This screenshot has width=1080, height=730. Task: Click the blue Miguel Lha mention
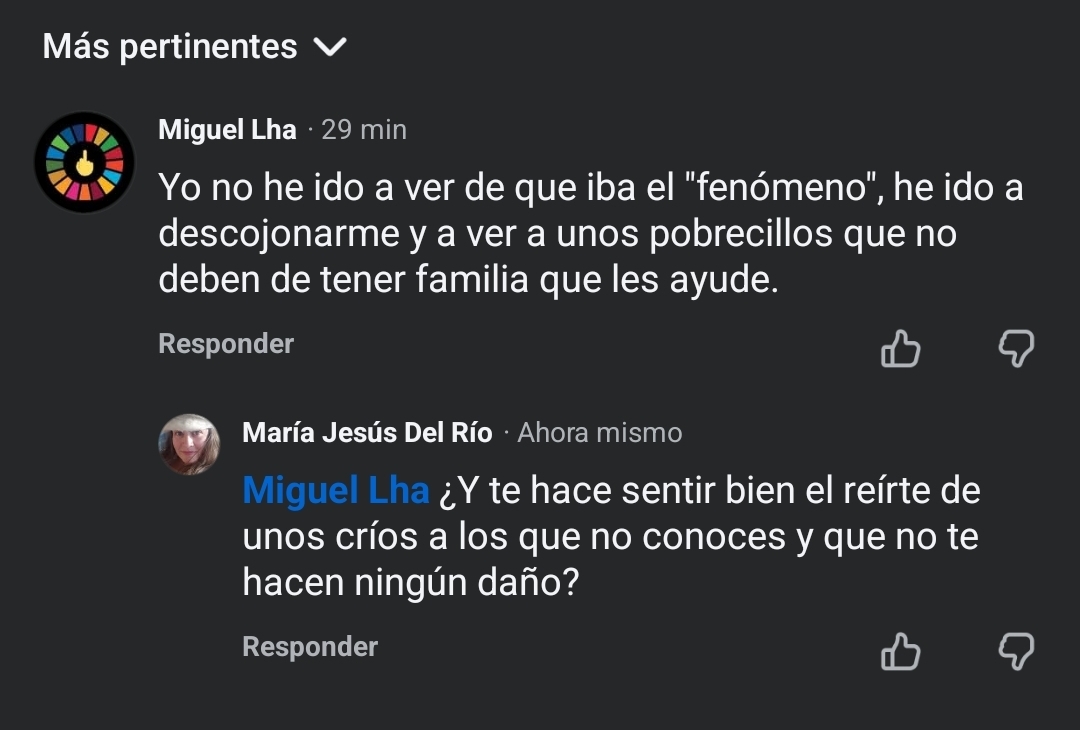point(335,491)
